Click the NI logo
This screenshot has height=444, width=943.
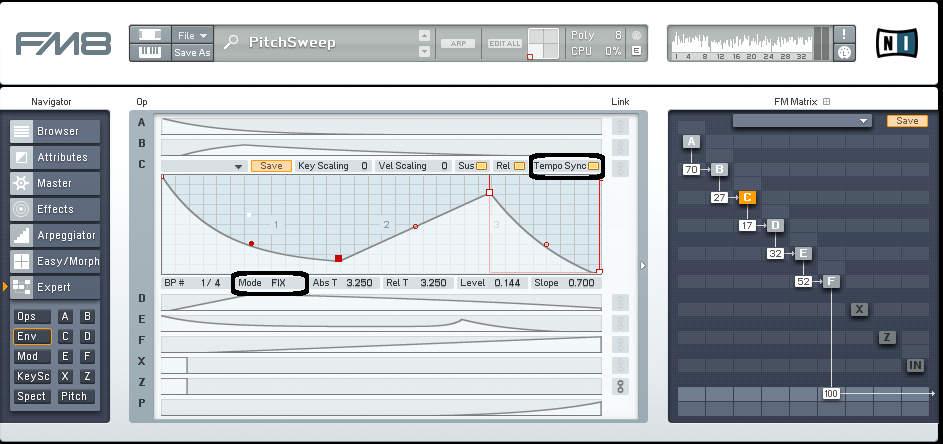[897, 43]
